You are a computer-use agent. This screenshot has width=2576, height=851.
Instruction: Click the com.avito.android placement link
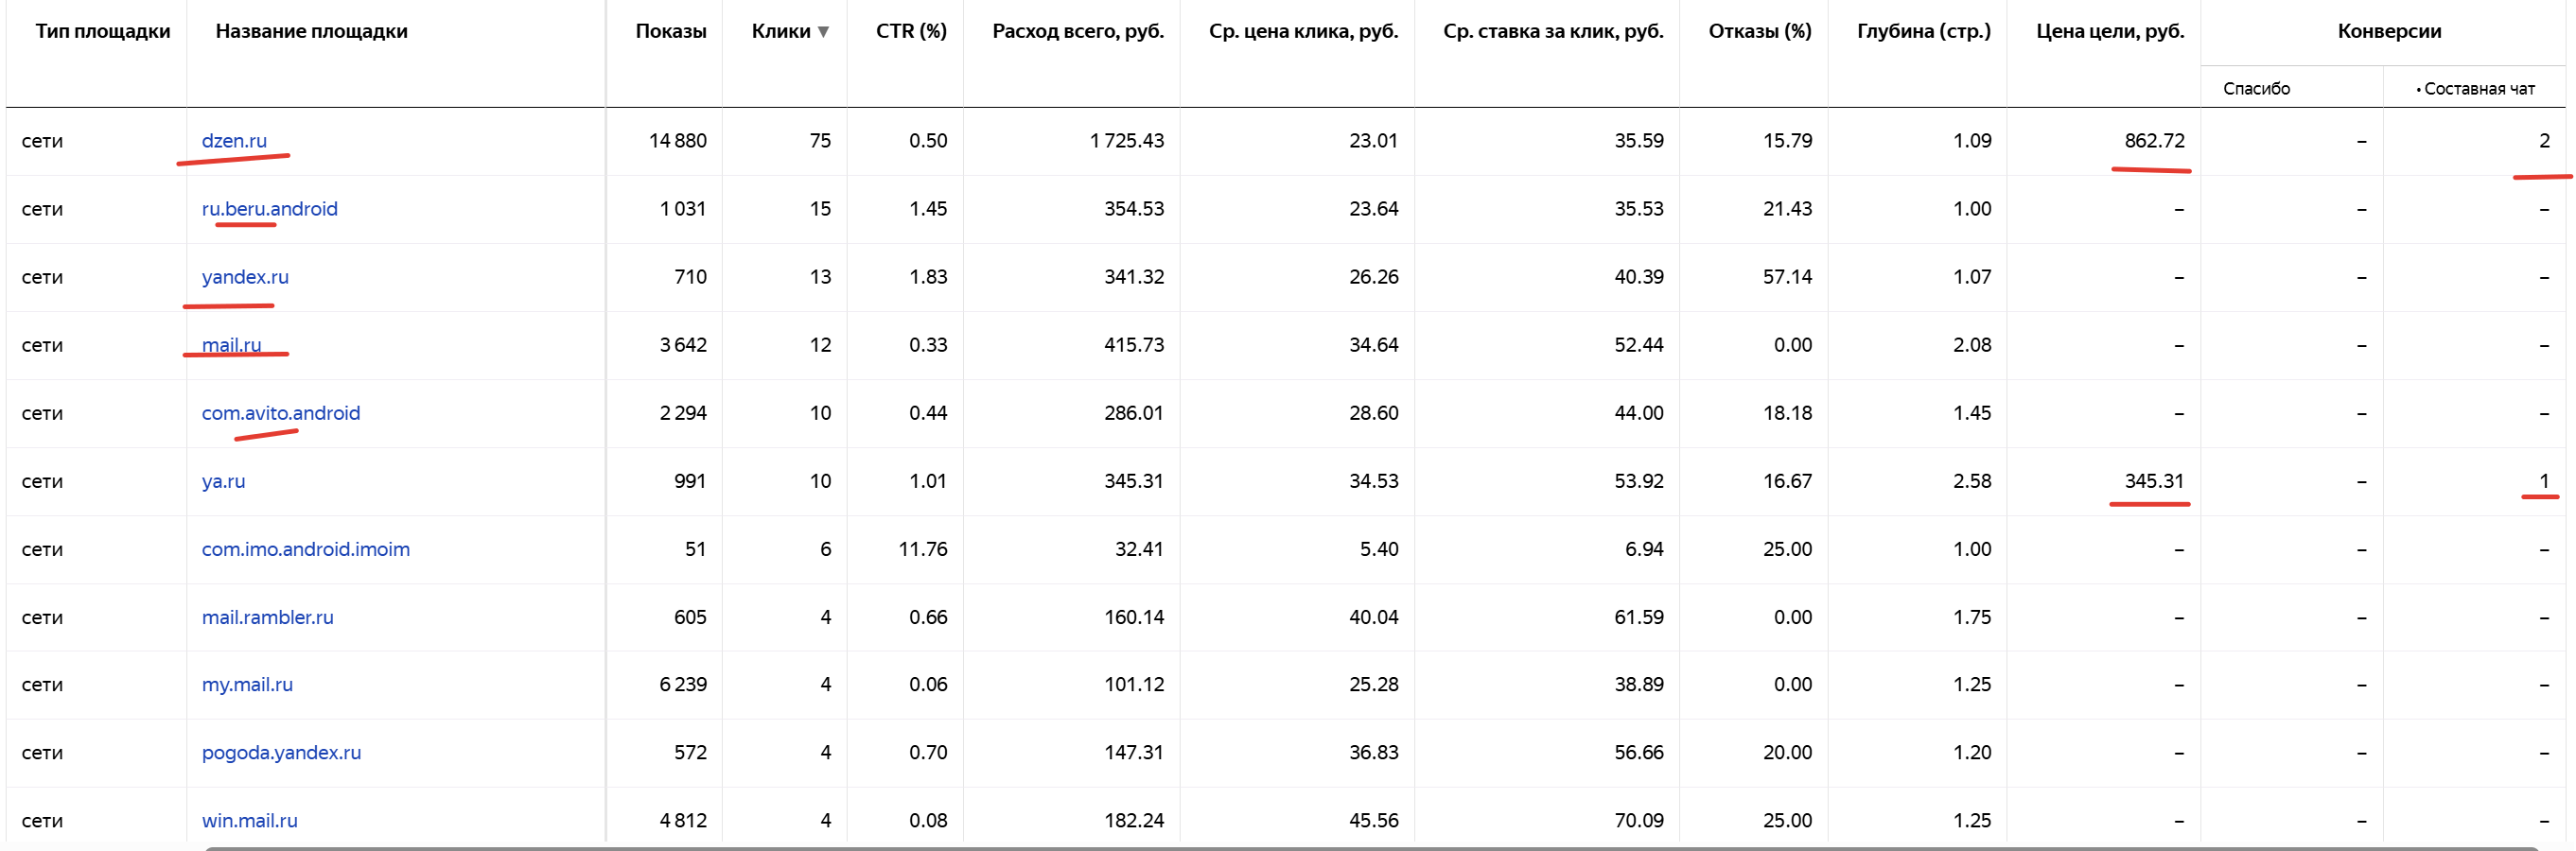(x=280, y=413)
